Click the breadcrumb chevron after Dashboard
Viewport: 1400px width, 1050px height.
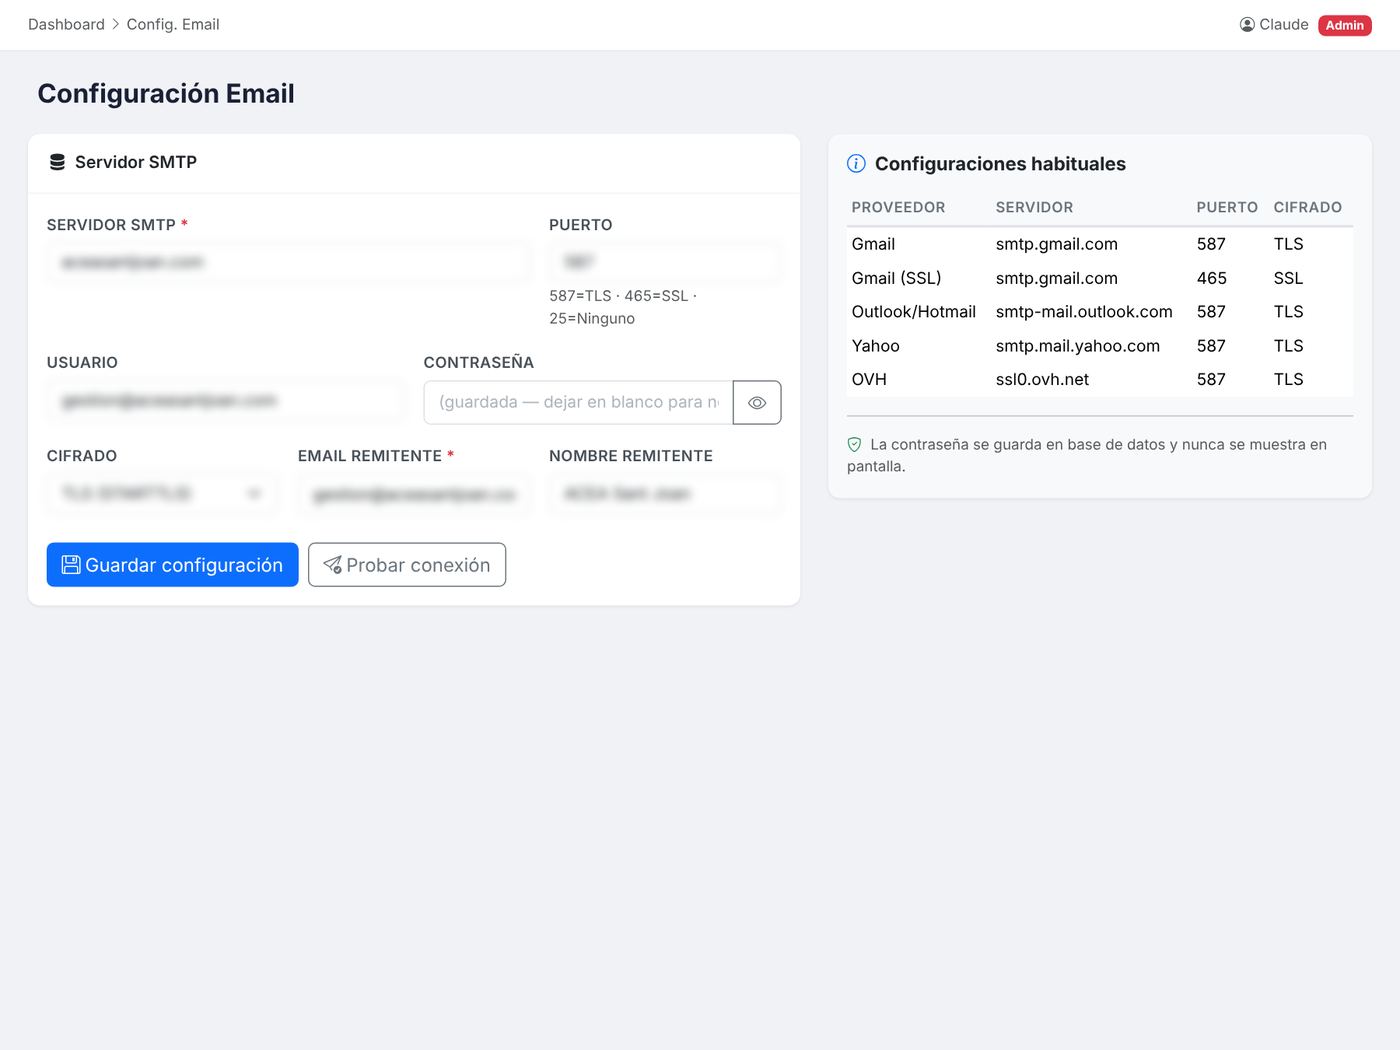point(116,25)
